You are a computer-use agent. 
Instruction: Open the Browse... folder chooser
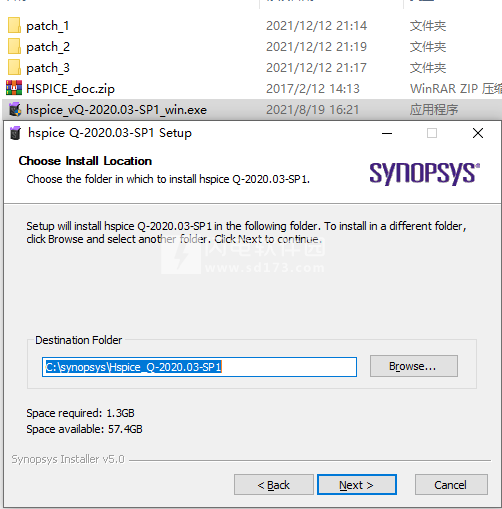[x=414, y=366]
